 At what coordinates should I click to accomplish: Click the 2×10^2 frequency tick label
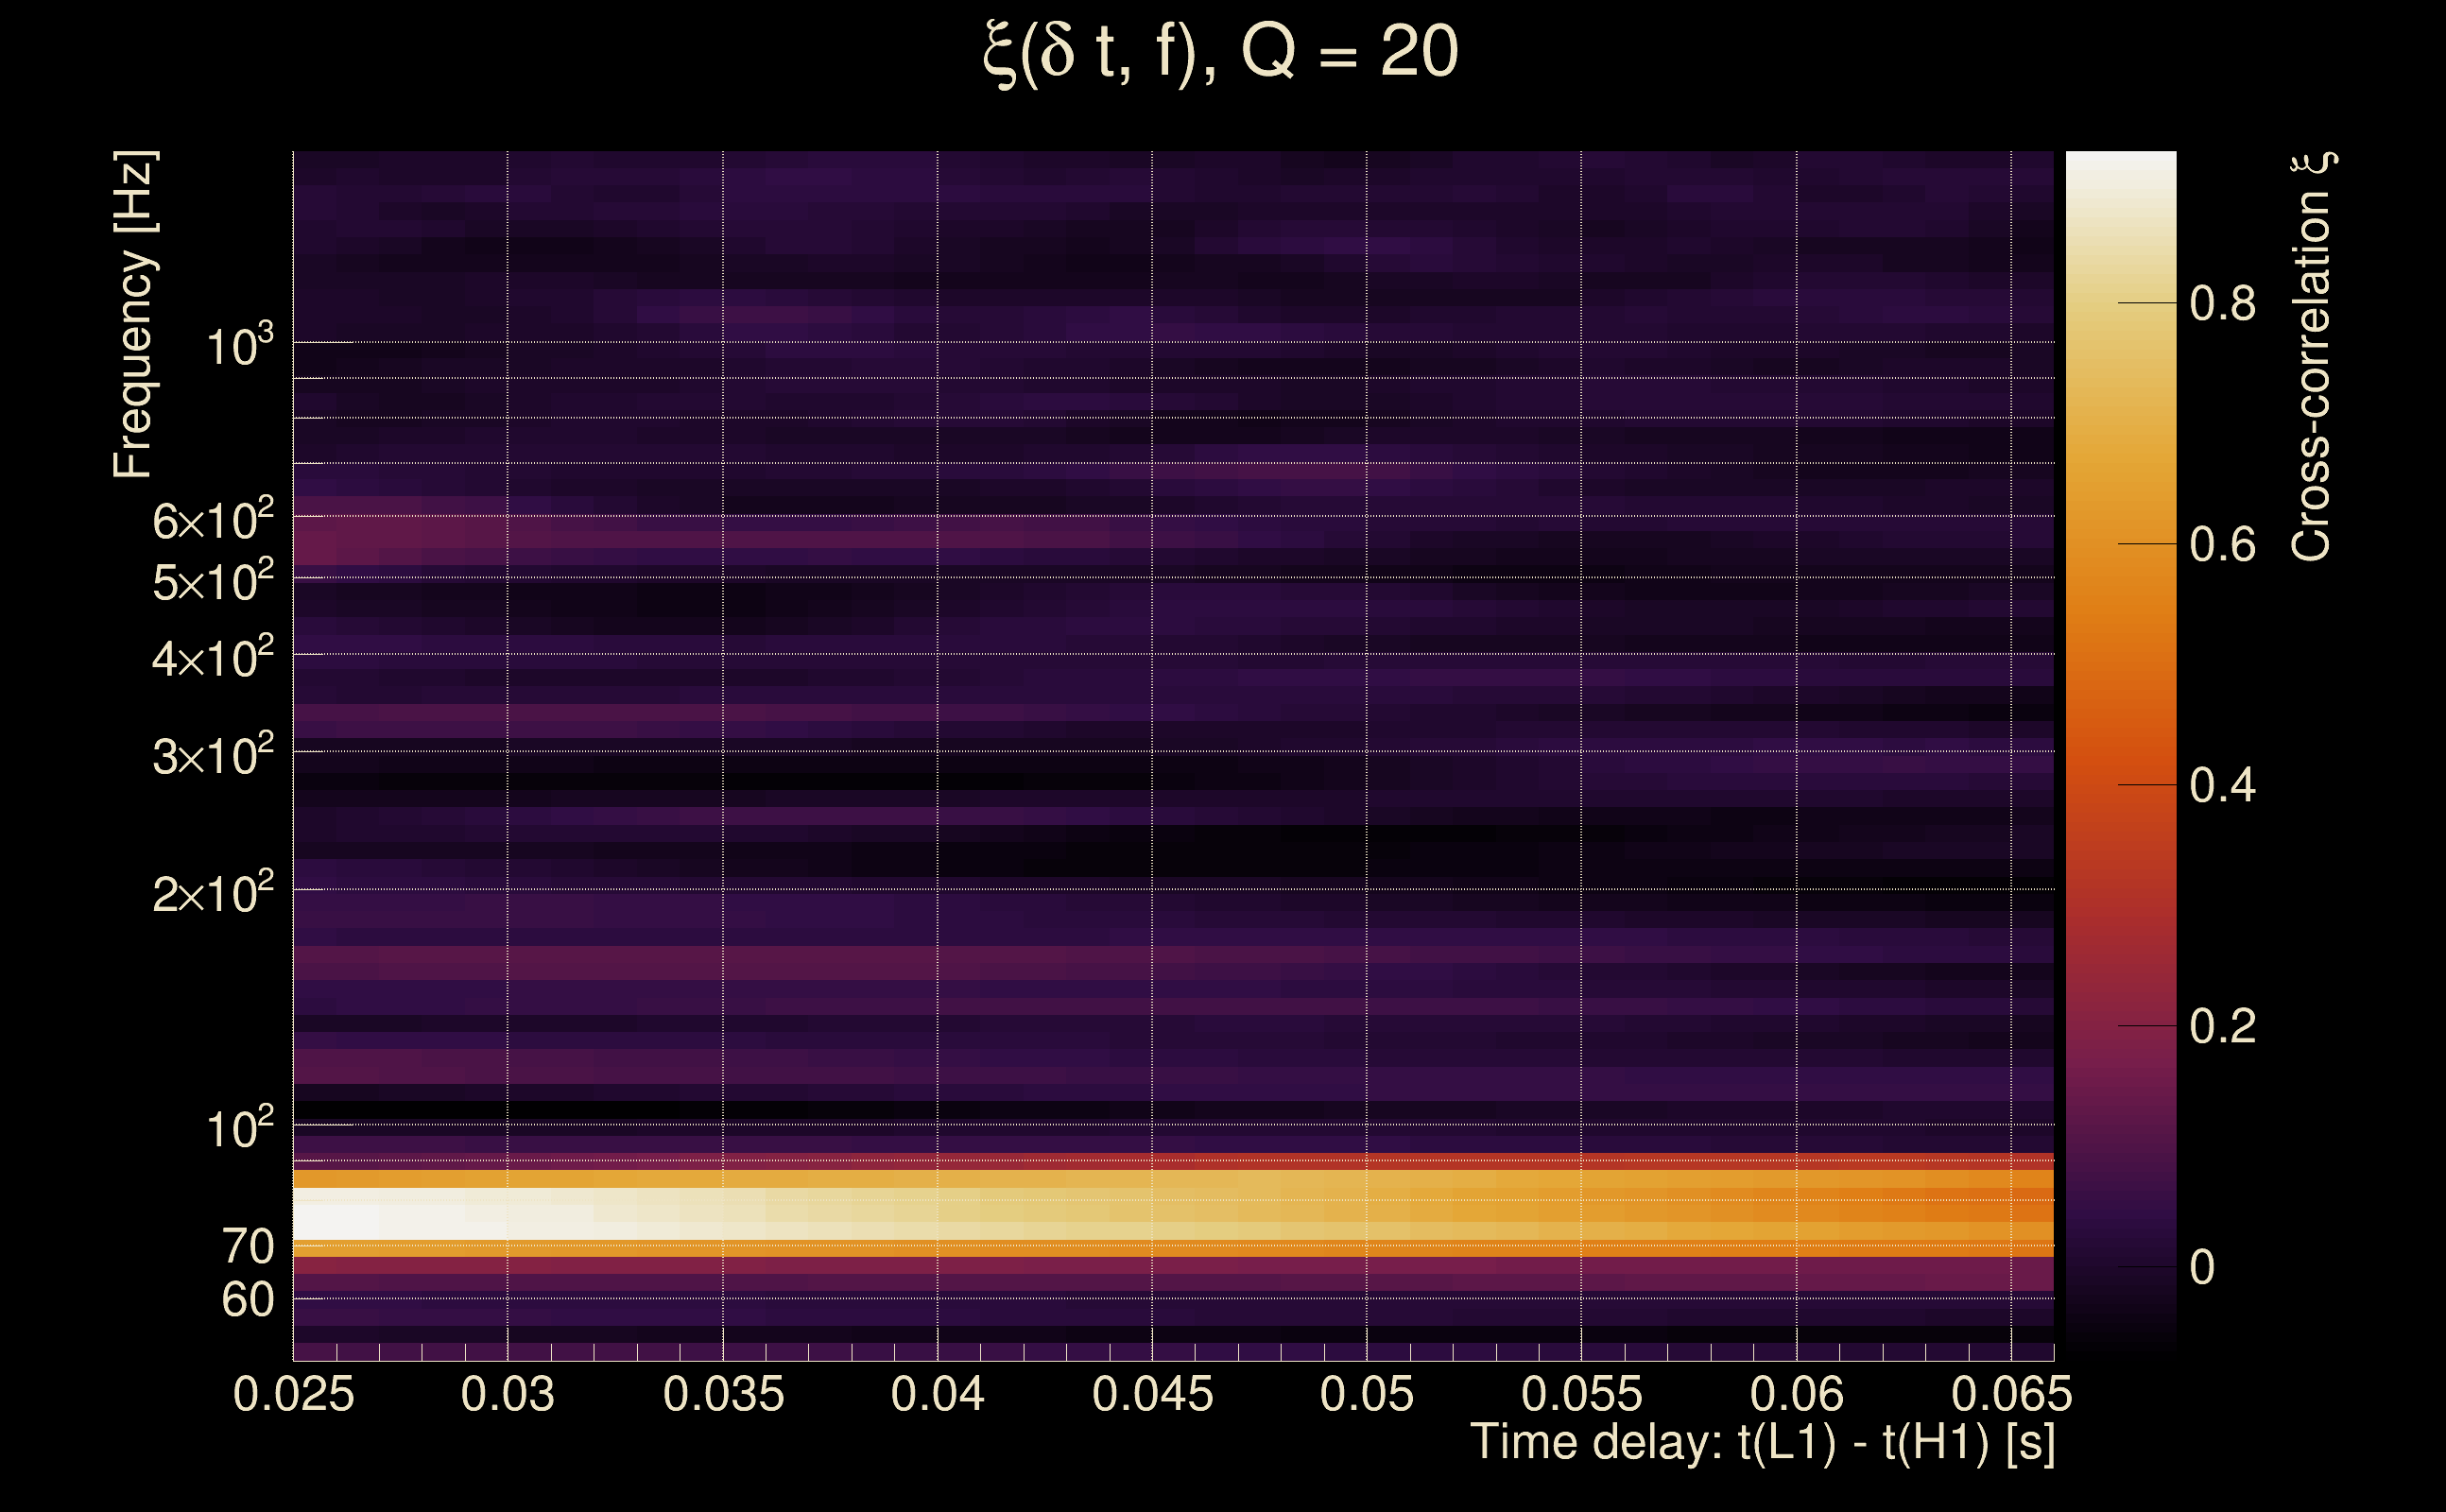(212, 893)
